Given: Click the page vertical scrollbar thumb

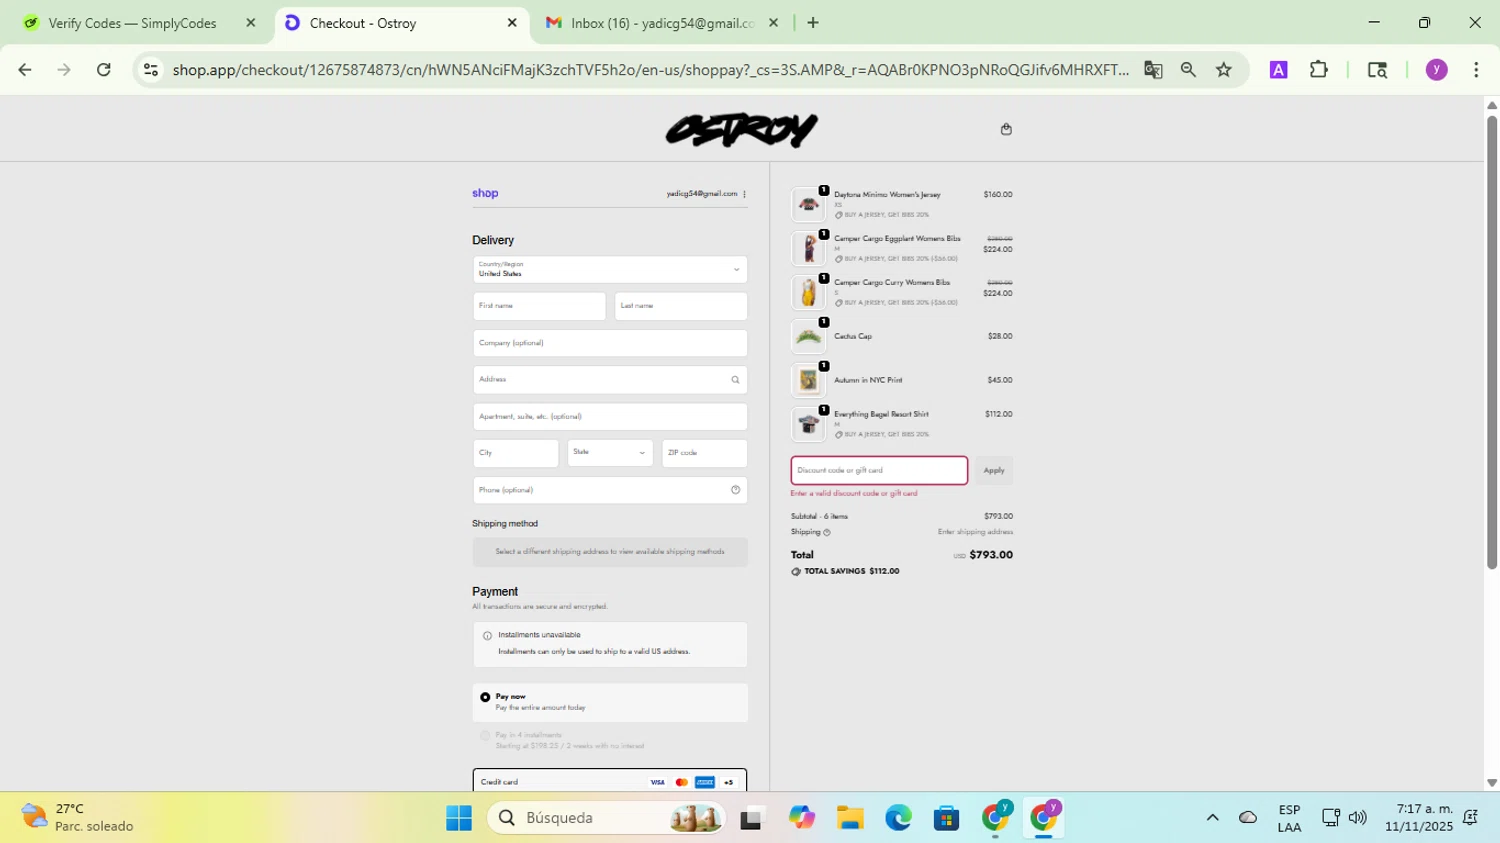Looking at the screenshot, I should point(1492,342).
